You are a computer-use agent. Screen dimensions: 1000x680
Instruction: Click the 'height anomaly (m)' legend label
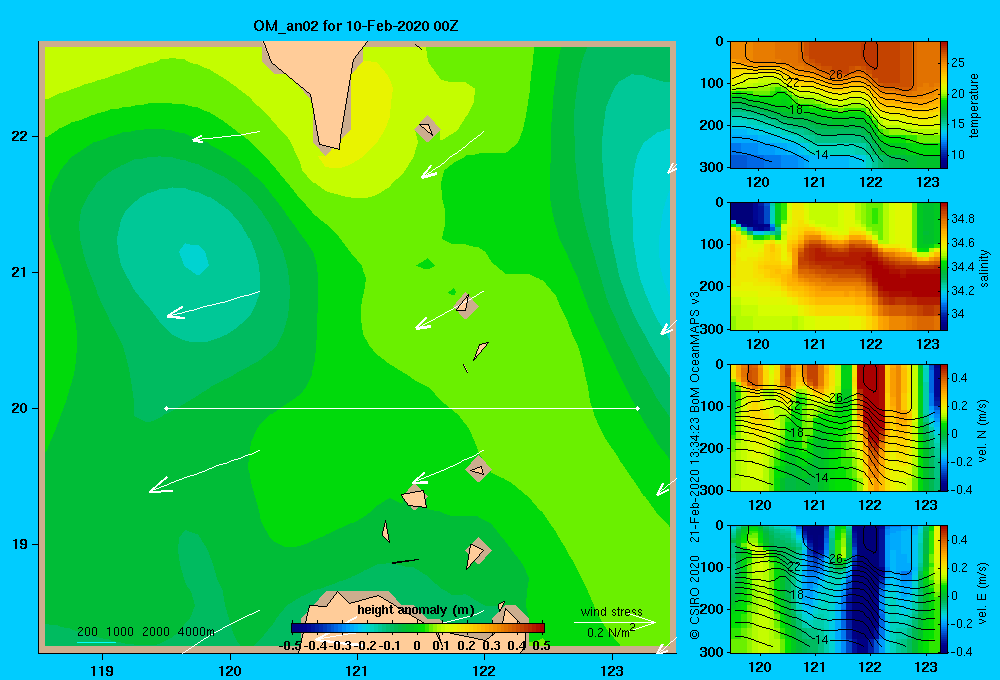click(416, 610)
